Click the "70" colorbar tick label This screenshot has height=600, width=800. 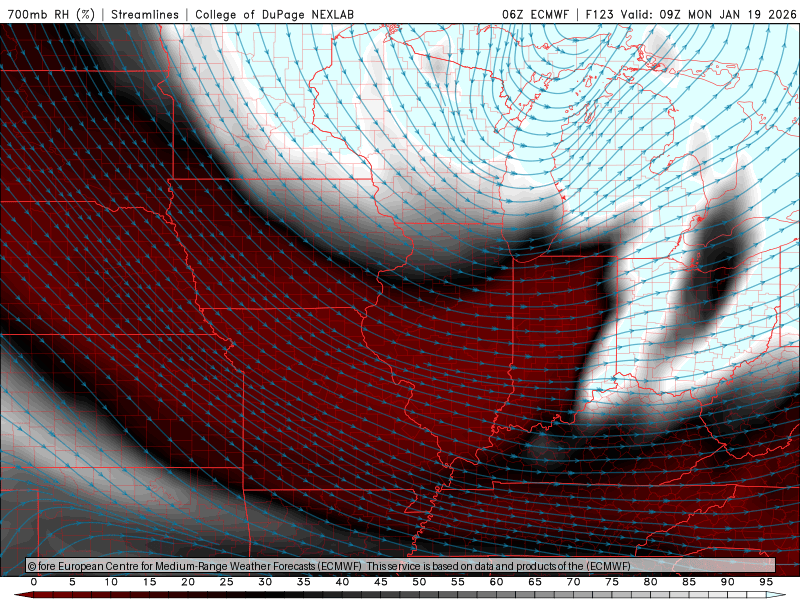tap(573, 582)
